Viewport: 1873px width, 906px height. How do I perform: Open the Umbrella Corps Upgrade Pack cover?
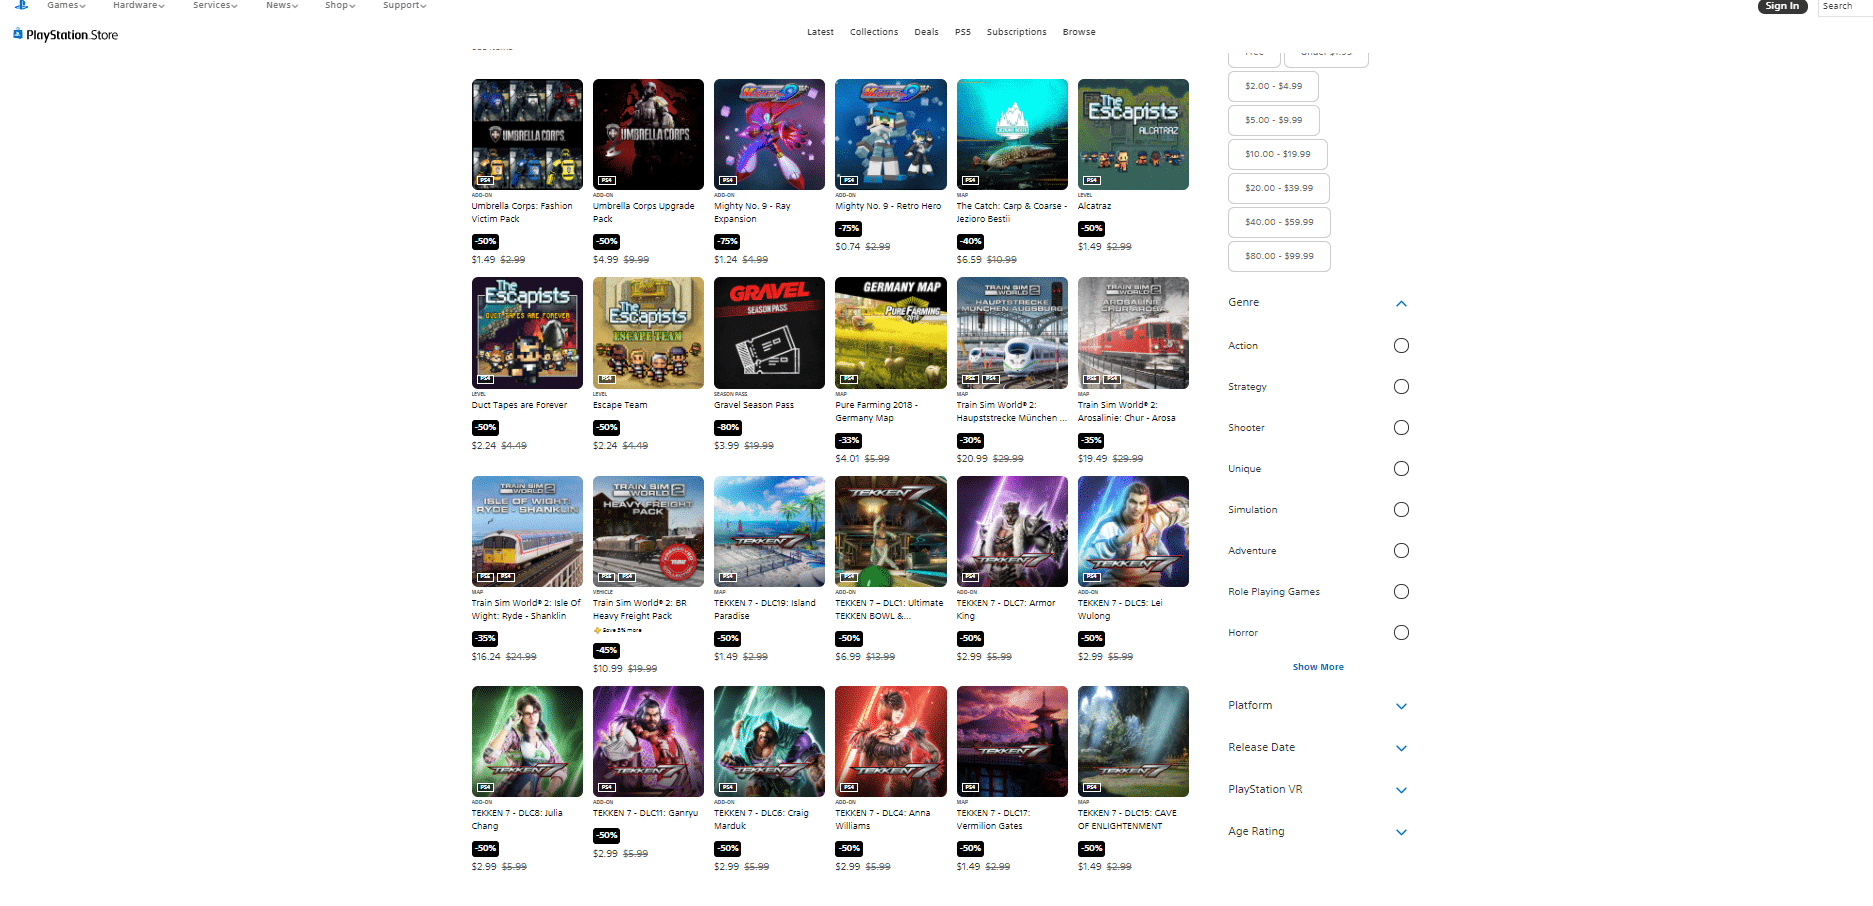[x=648, y=134]
